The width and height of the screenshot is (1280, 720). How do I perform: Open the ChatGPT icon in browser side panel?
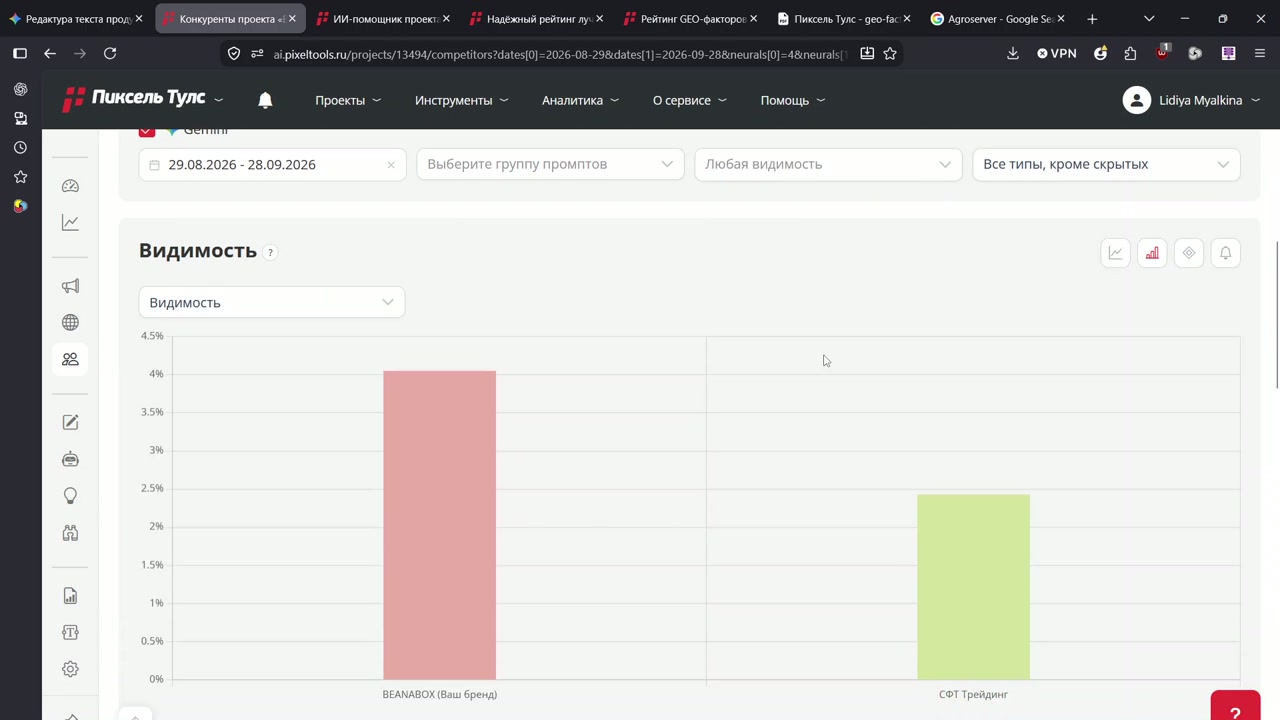pos(20,89)
